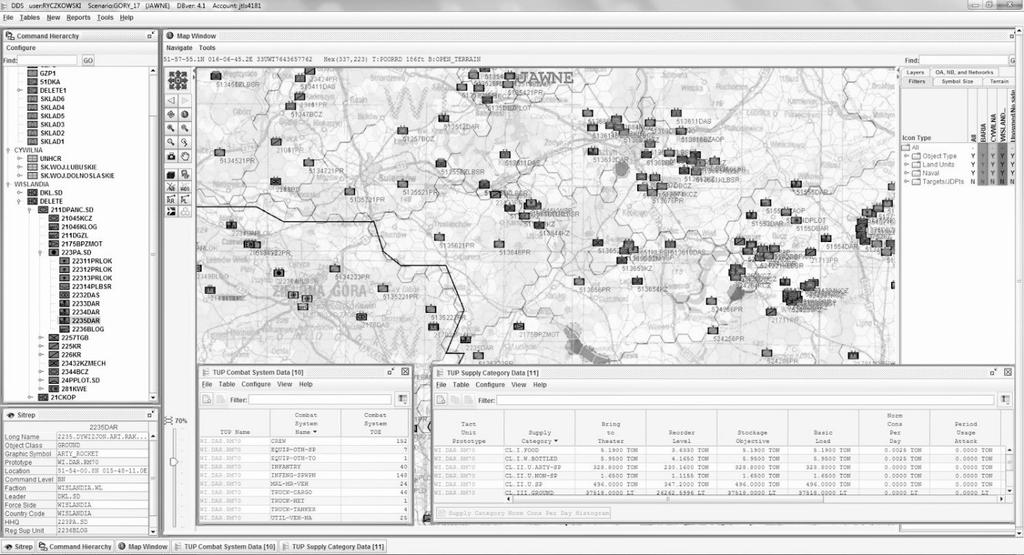Click Filter field in TUP Combat System Data
The width and height of the screenshot is (1024, 555).
(x=319, y=400)
